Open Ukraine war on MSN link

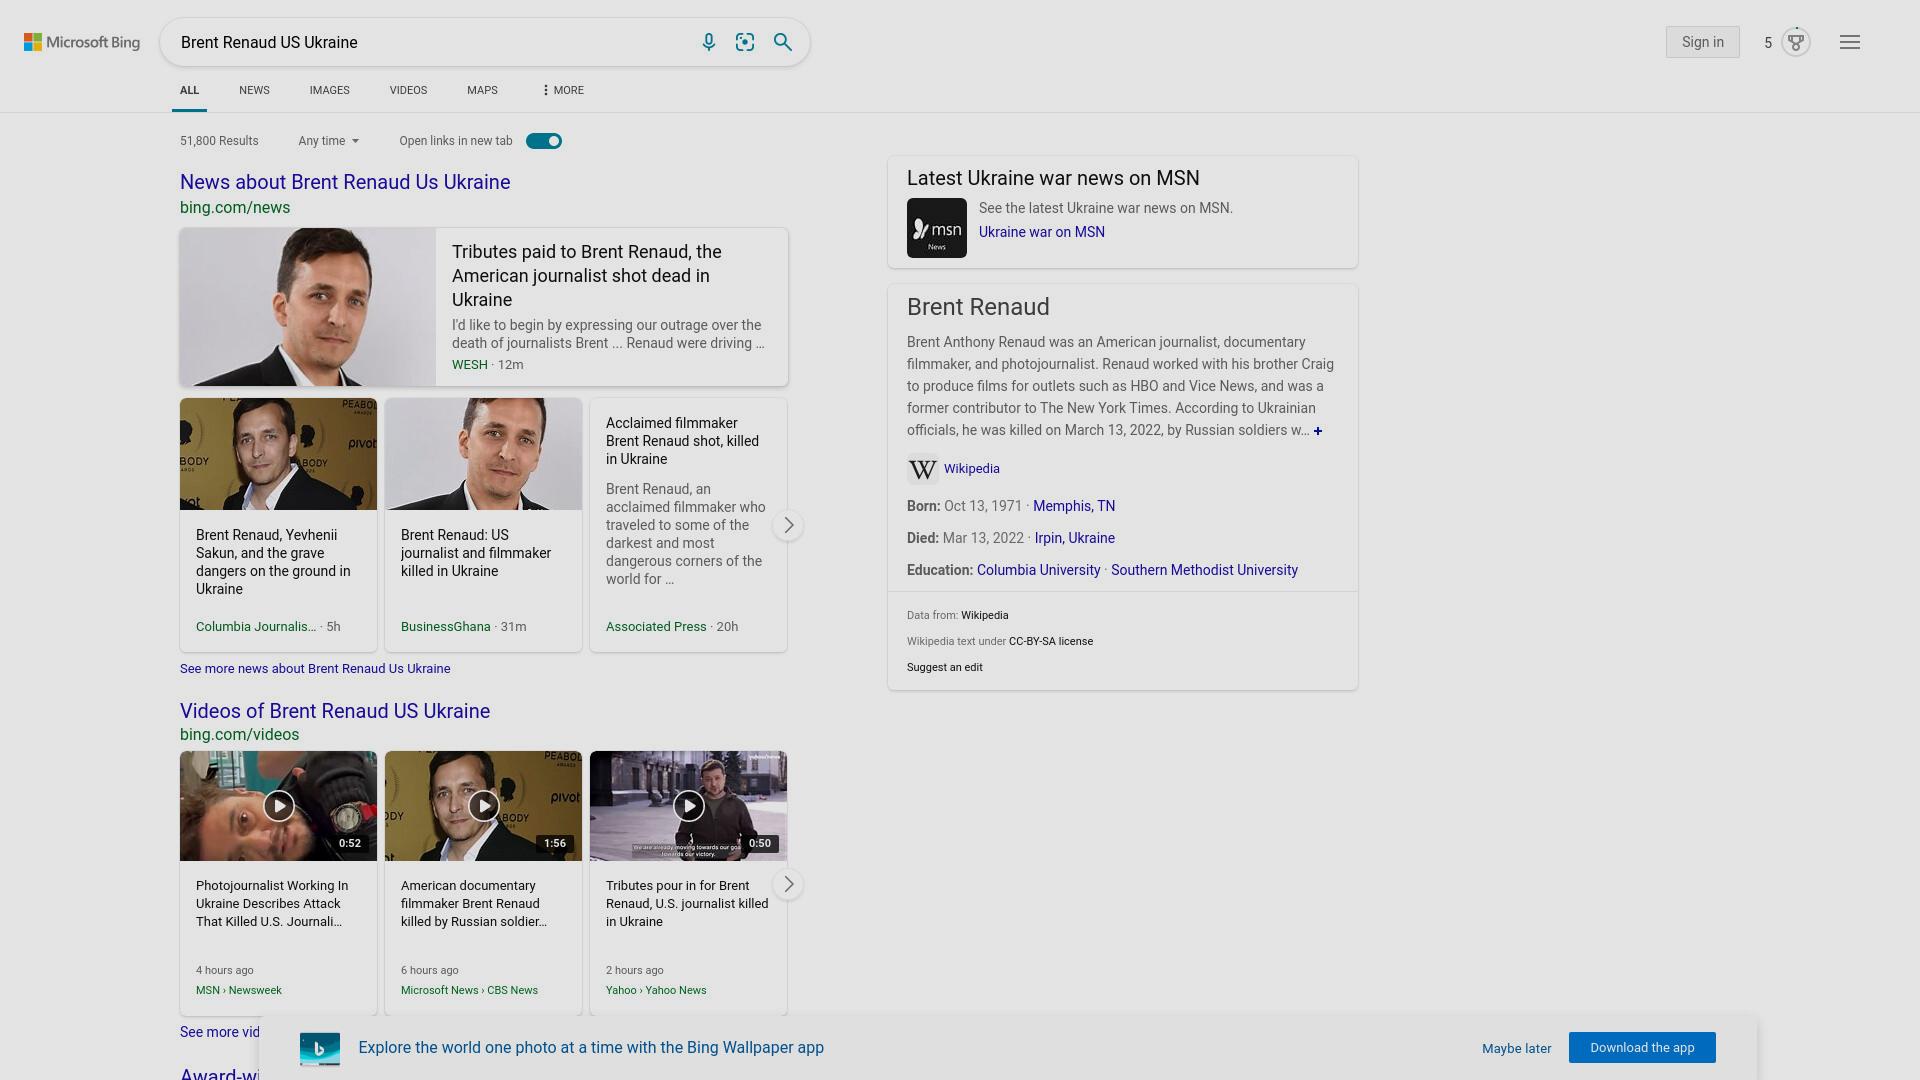pos(1041,232)
